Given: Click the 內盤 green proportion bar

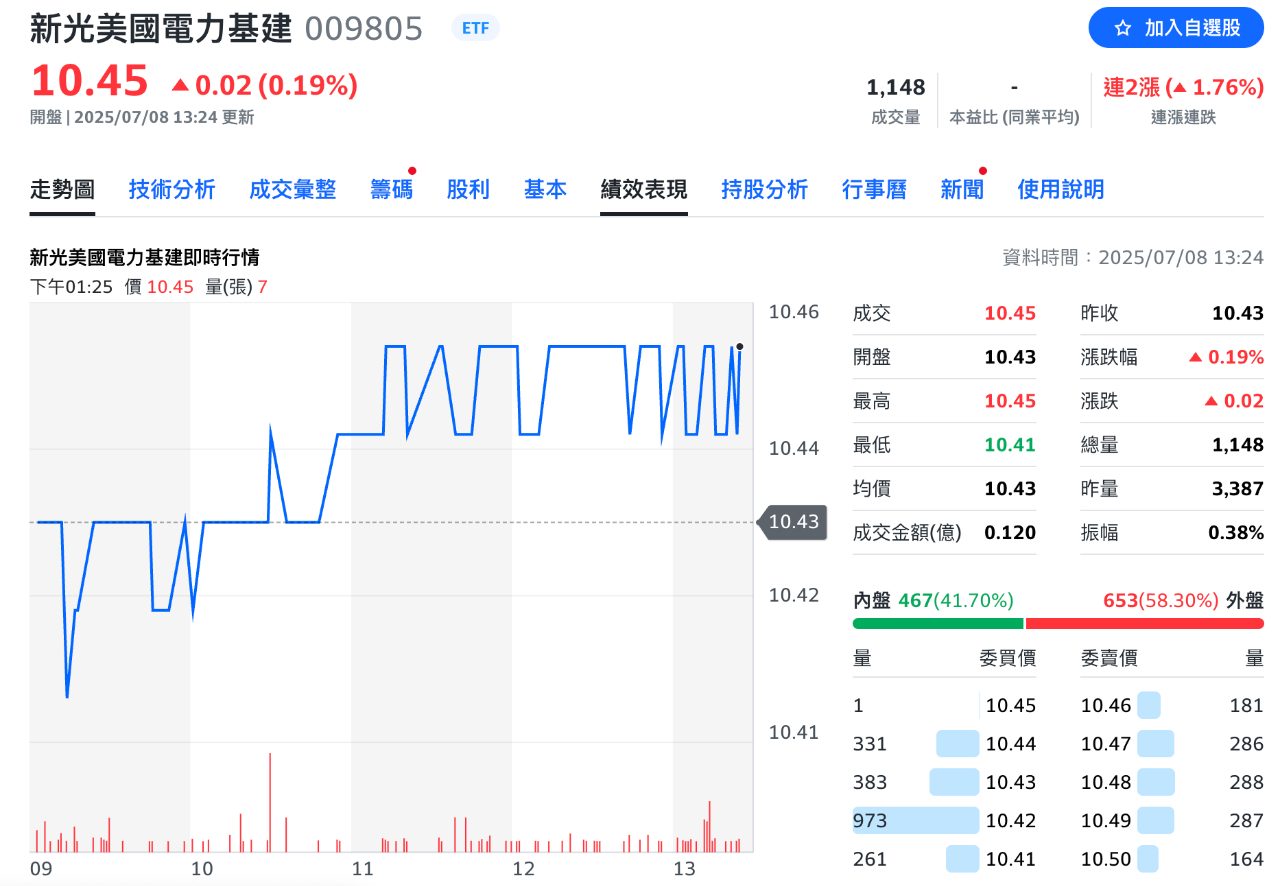Looking at the screenshot, I should [x=938, y=624].
